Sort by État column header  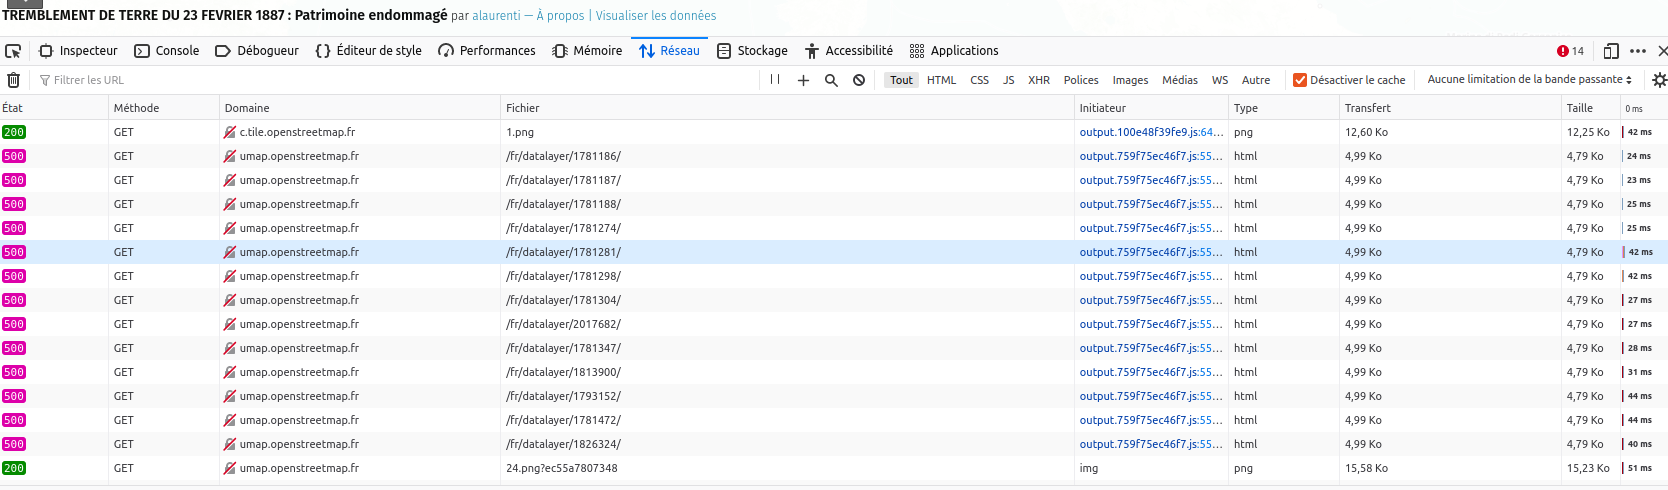point(54,108)
